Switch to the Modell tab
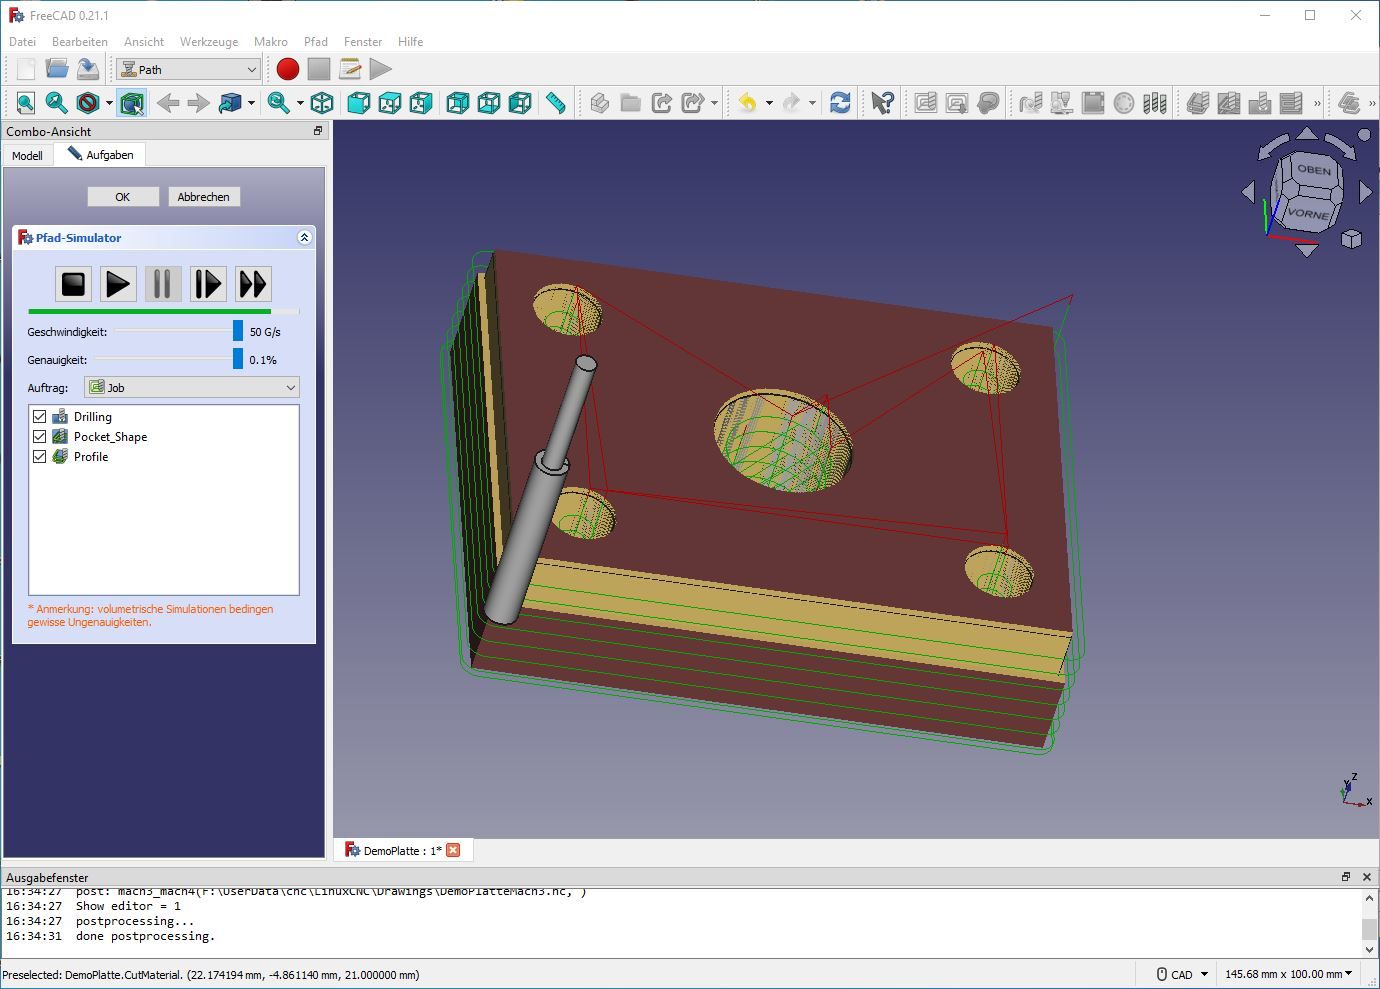 (x=27, y=156)
